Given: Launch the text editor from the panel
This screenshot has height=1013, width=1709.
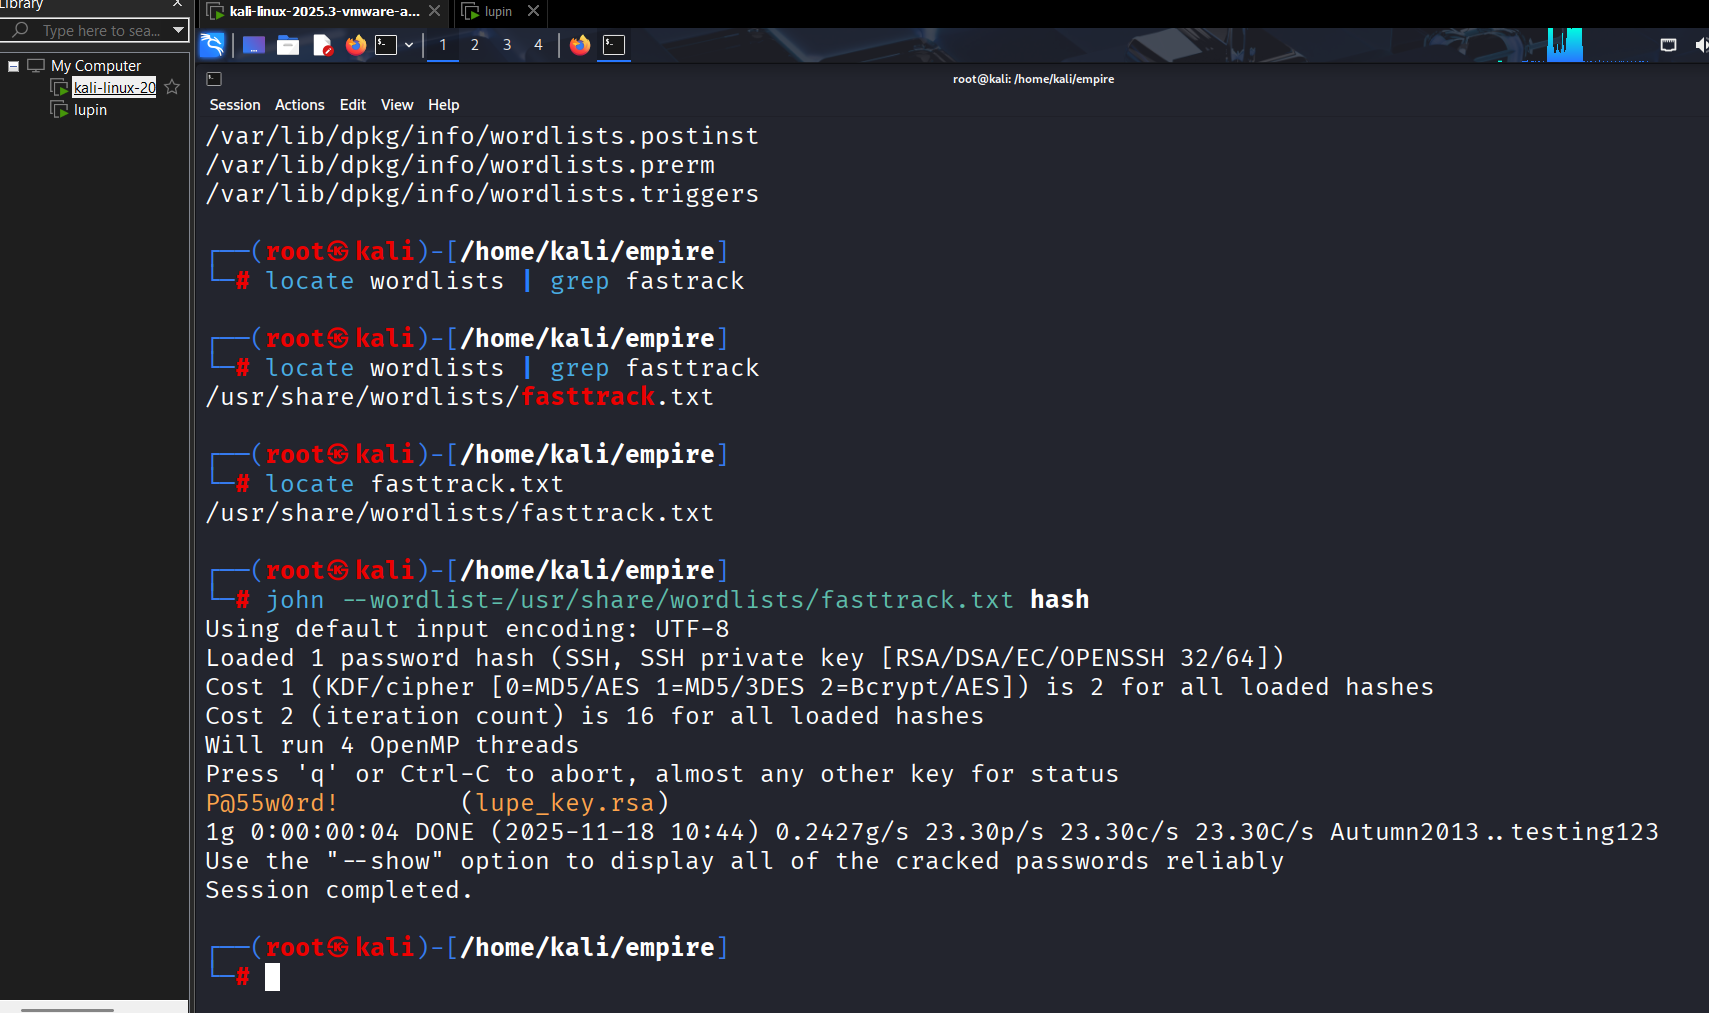Looking at the screenshot, I should (322, 45).
